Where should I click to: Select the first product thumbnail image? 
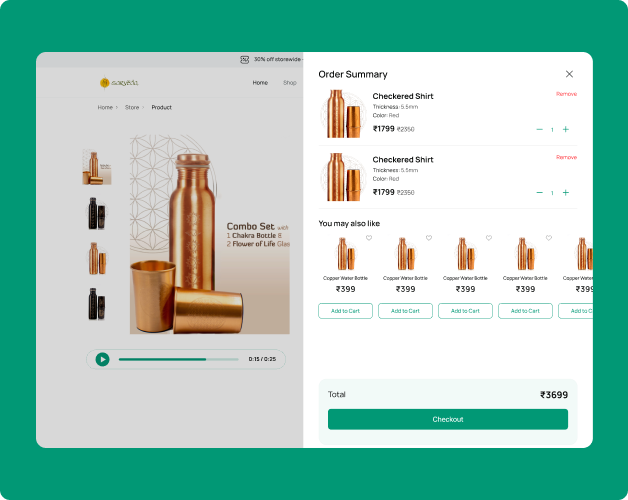(96, 167)
